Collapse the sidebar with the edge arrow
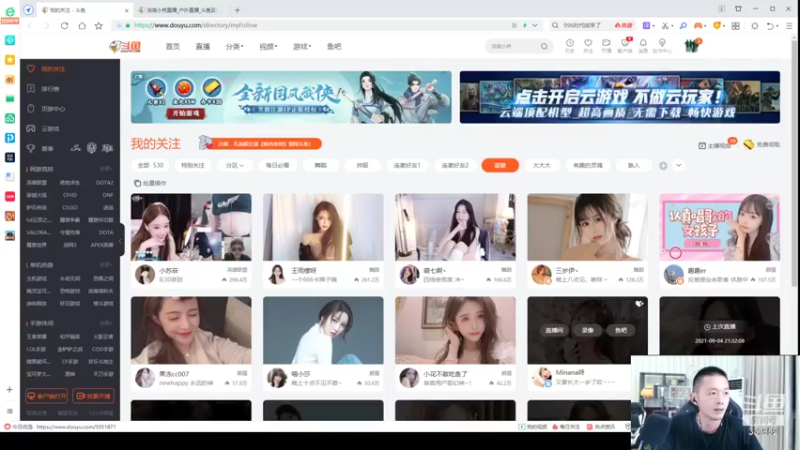800x450 pixels. [121, 241]
